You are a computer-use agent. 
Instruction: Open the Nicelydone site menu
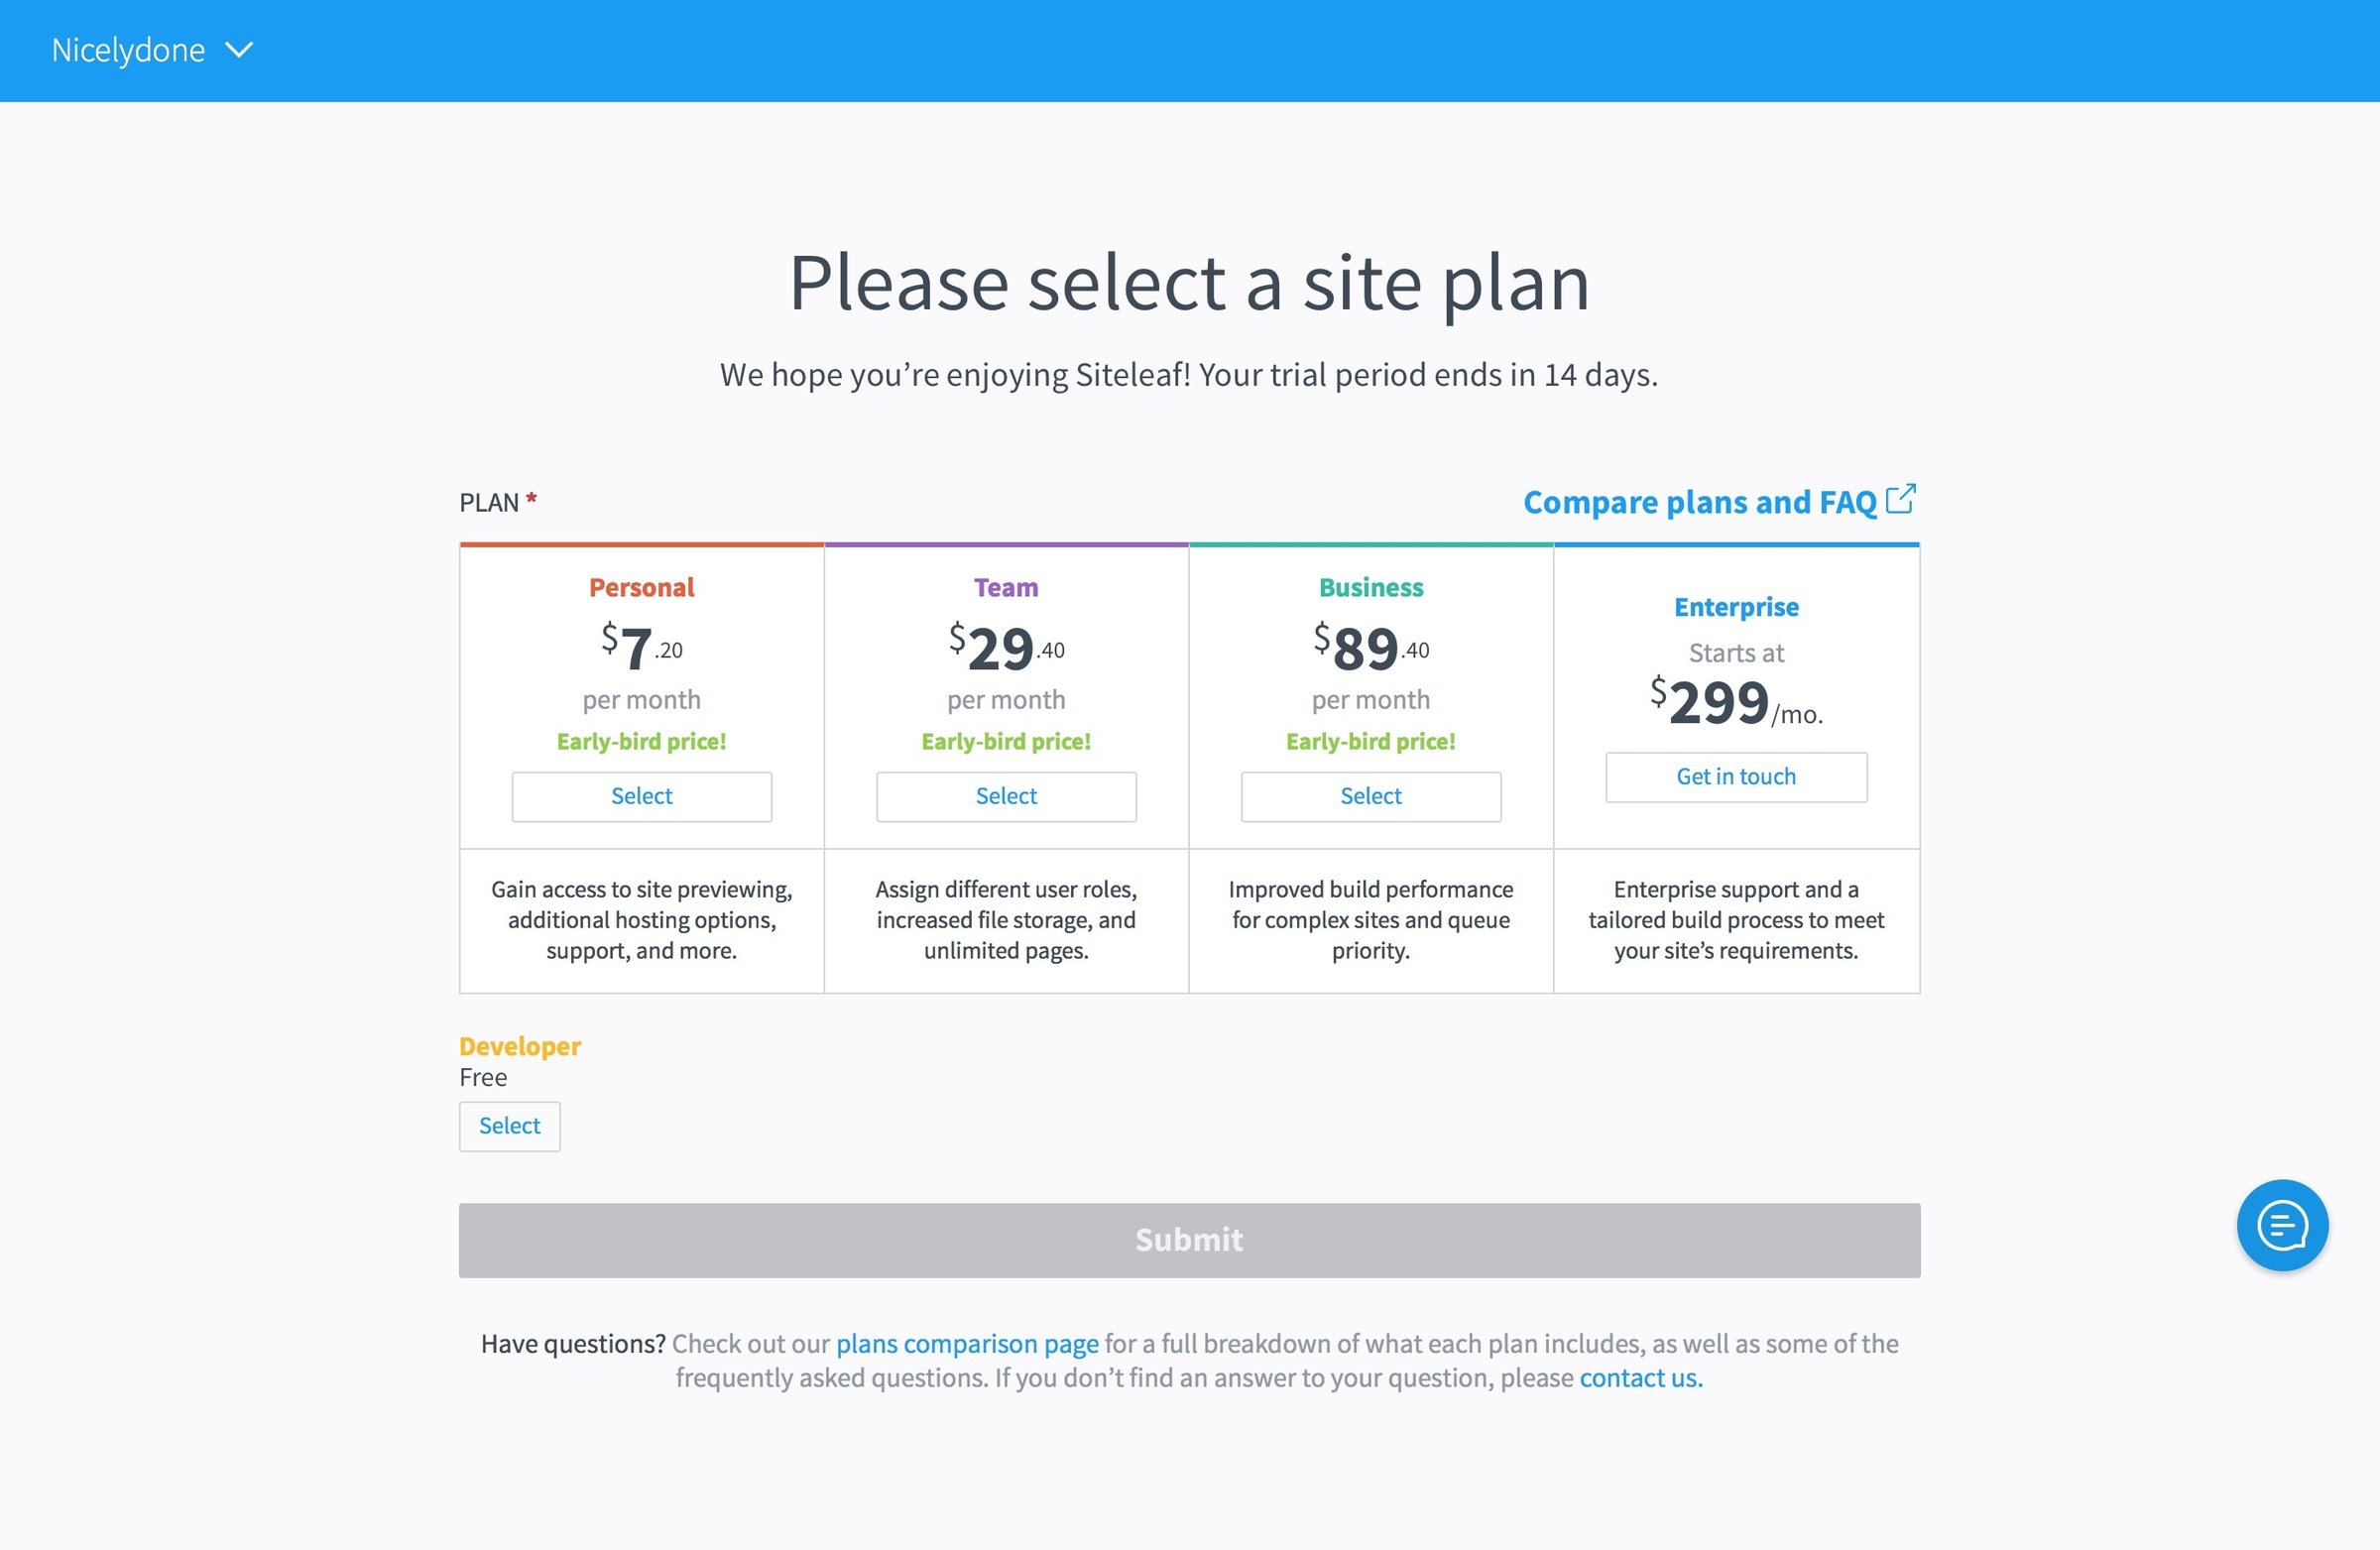[152, 50]
